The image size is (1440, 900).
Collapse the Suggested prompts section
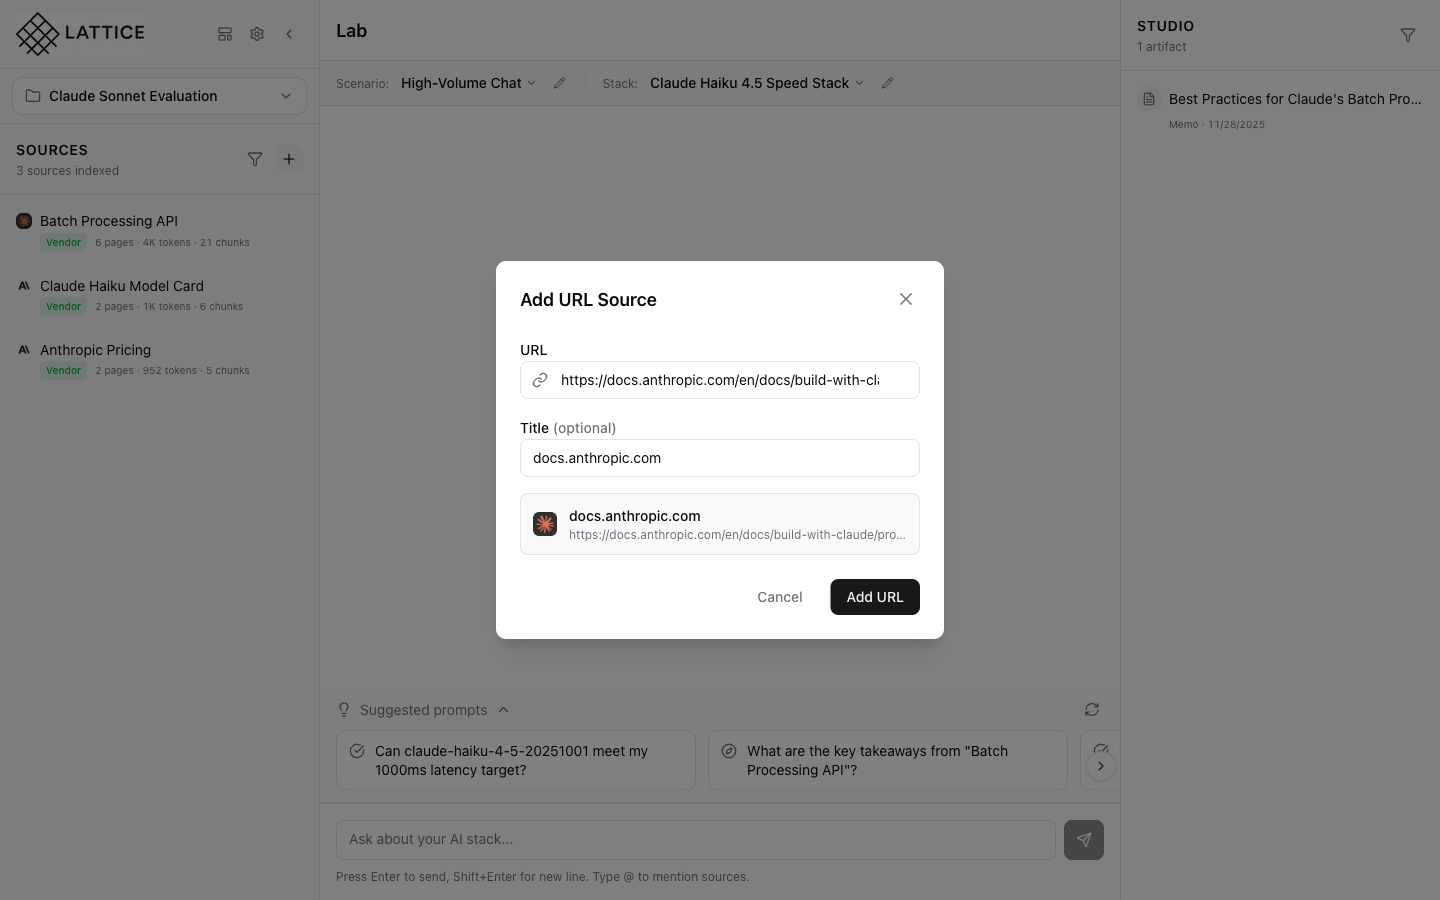click(504, 710)
